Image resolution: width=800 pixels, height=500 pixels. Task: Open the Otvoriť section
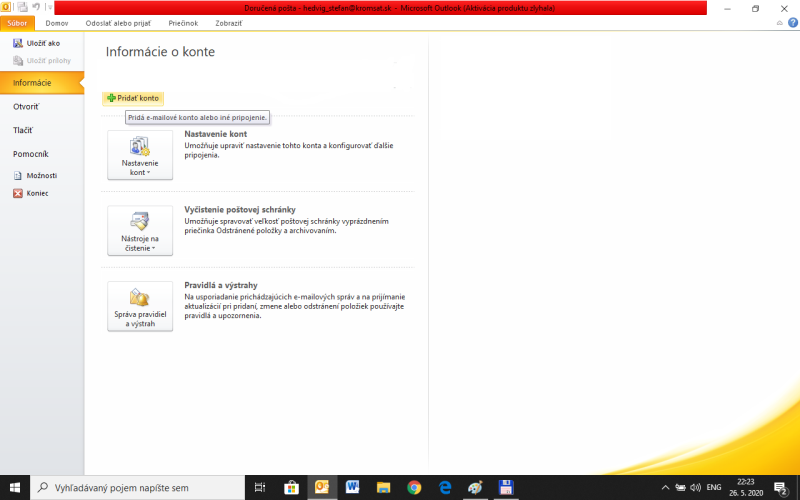click(26, 106)
